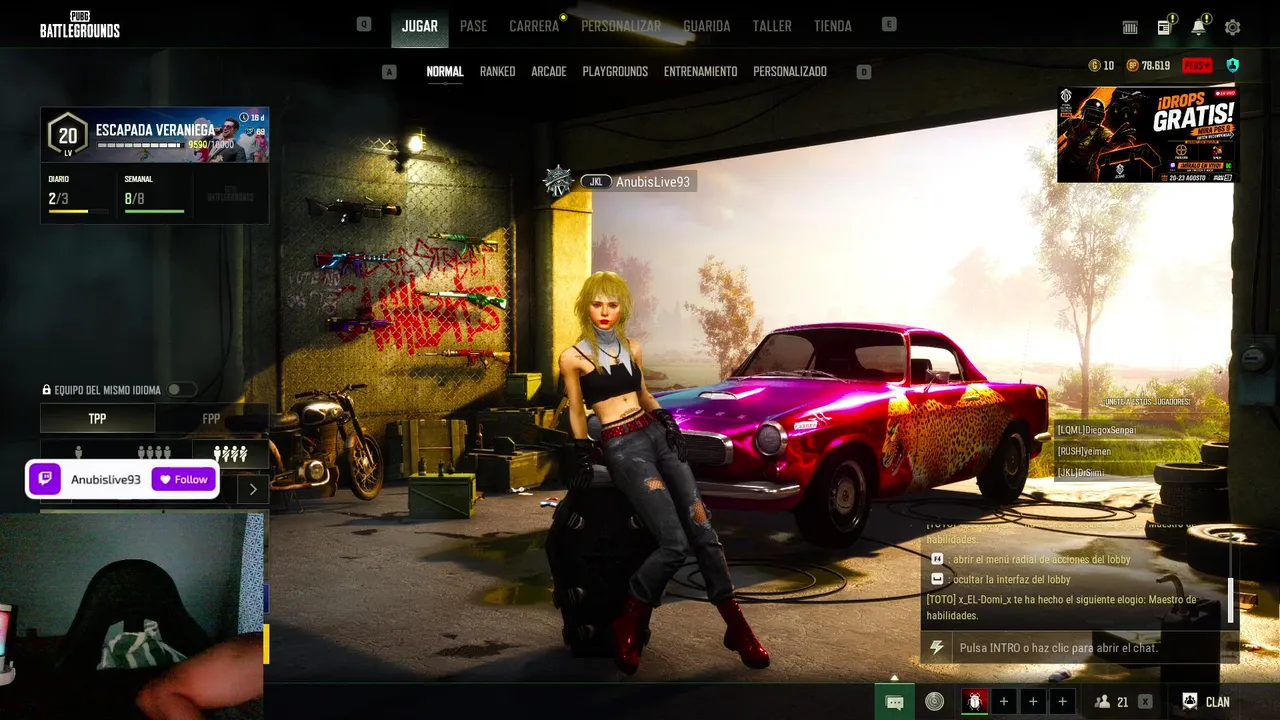Click the E next-tab key hint

click(889, 24)
